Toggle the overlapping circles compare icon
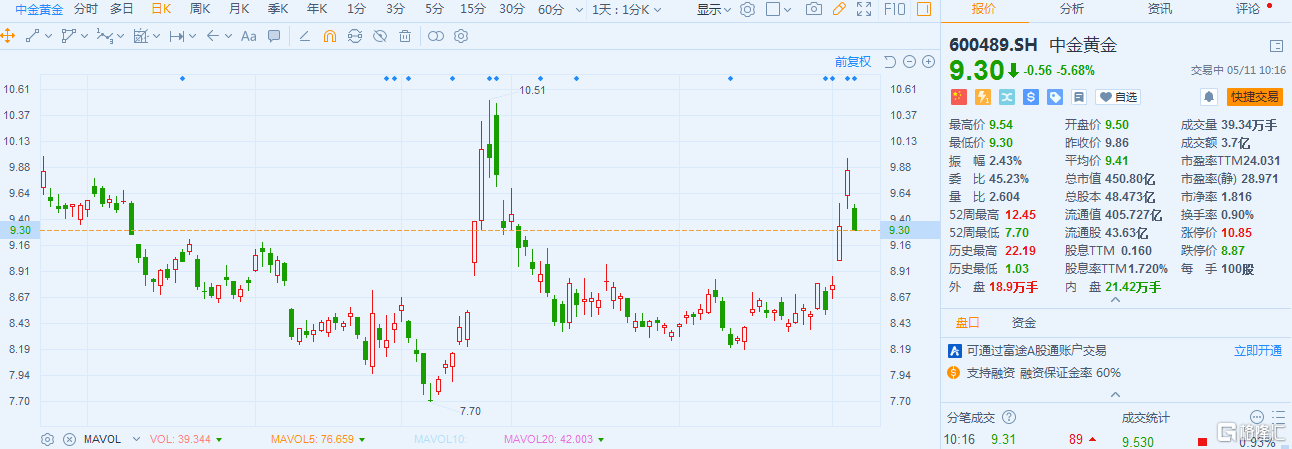 436,36
